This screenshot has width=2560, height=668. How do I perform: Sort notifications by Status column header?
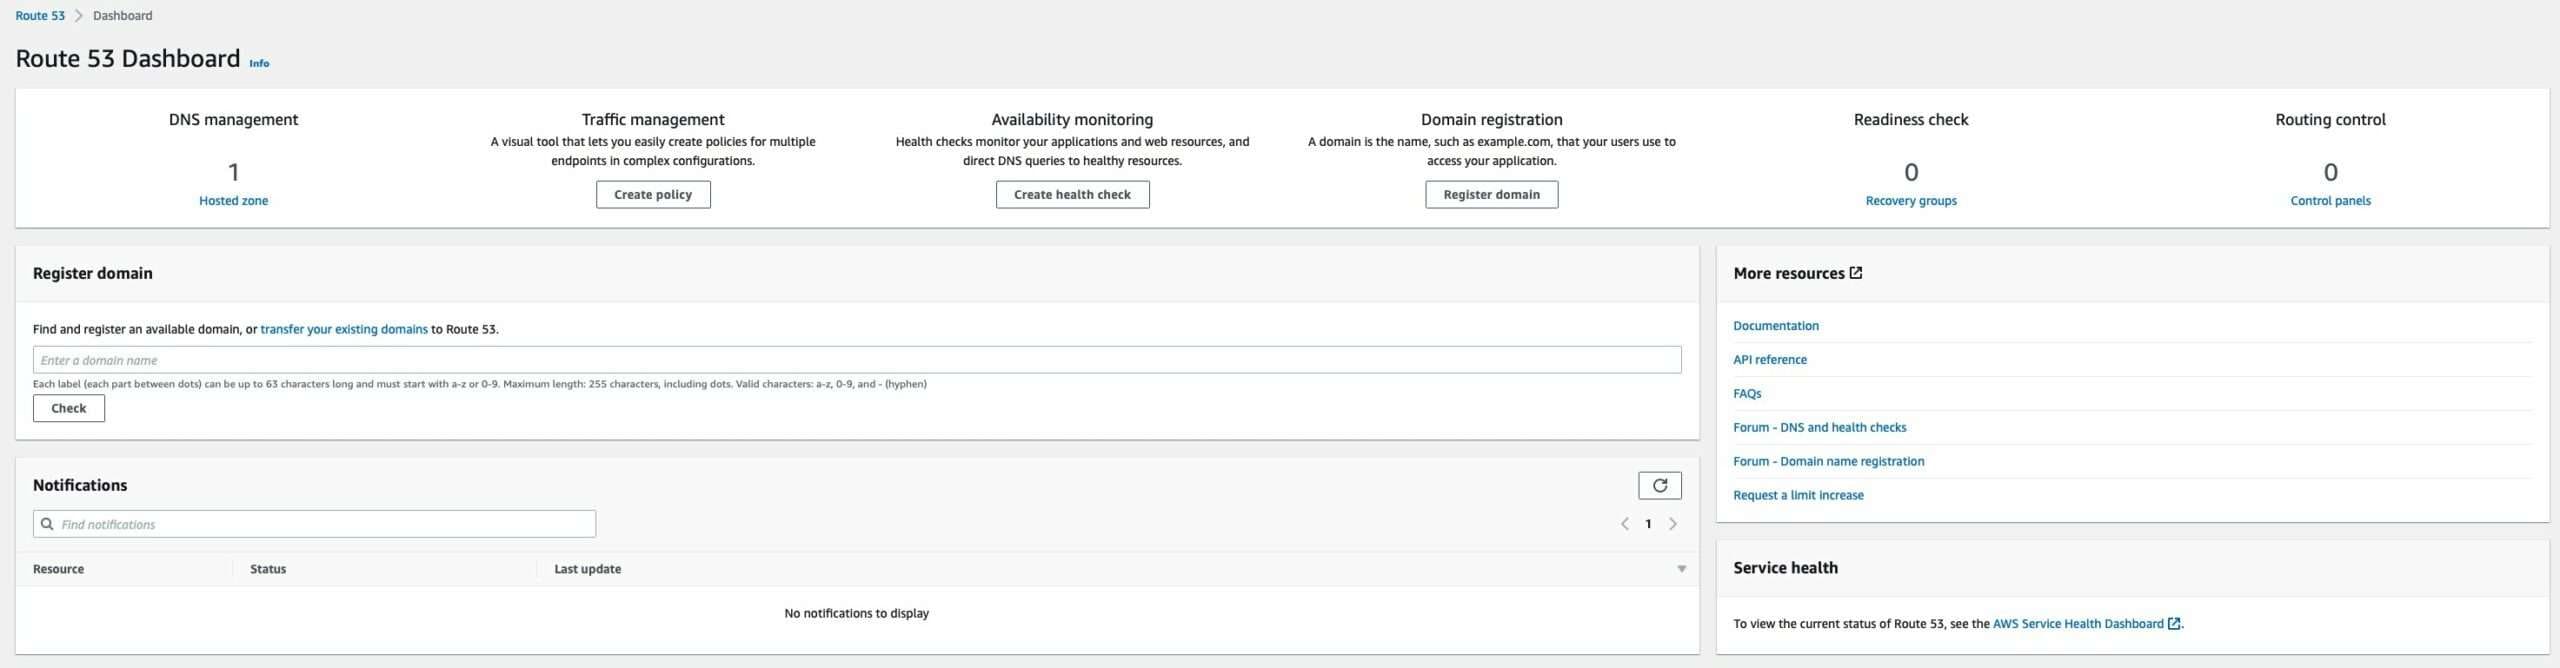(268, 569)
